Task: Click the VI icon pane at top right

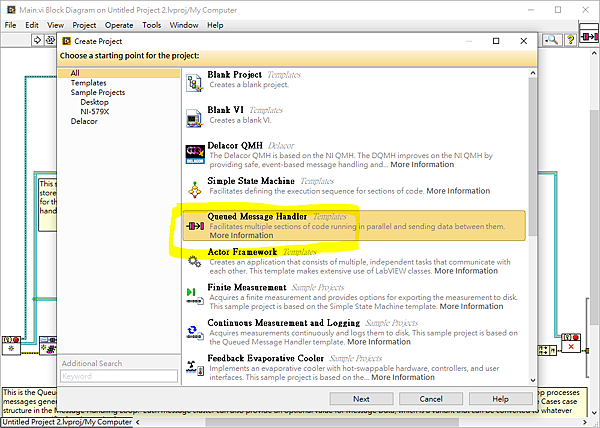Action: coord(589,35)
